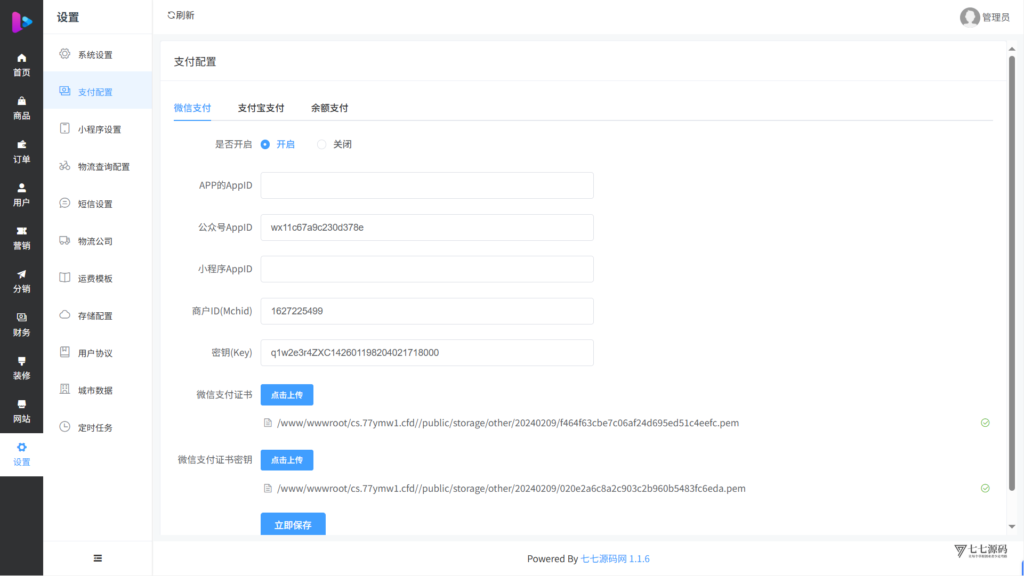Viewport: 1024px width, 576px height.
Task: Click the vertical scrollbar thumb
Action: pos(1012,273)
